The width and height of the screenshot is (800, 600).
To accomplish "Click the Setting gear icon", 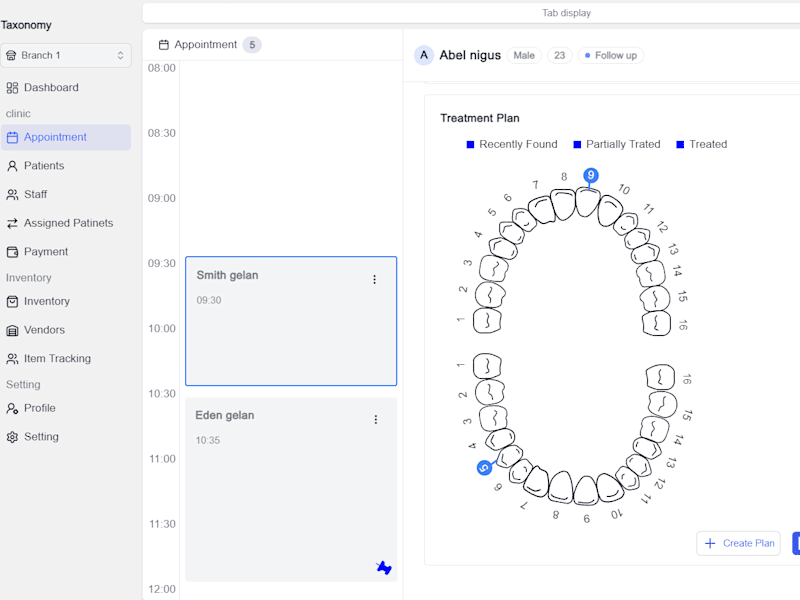I will pos(12,437).
